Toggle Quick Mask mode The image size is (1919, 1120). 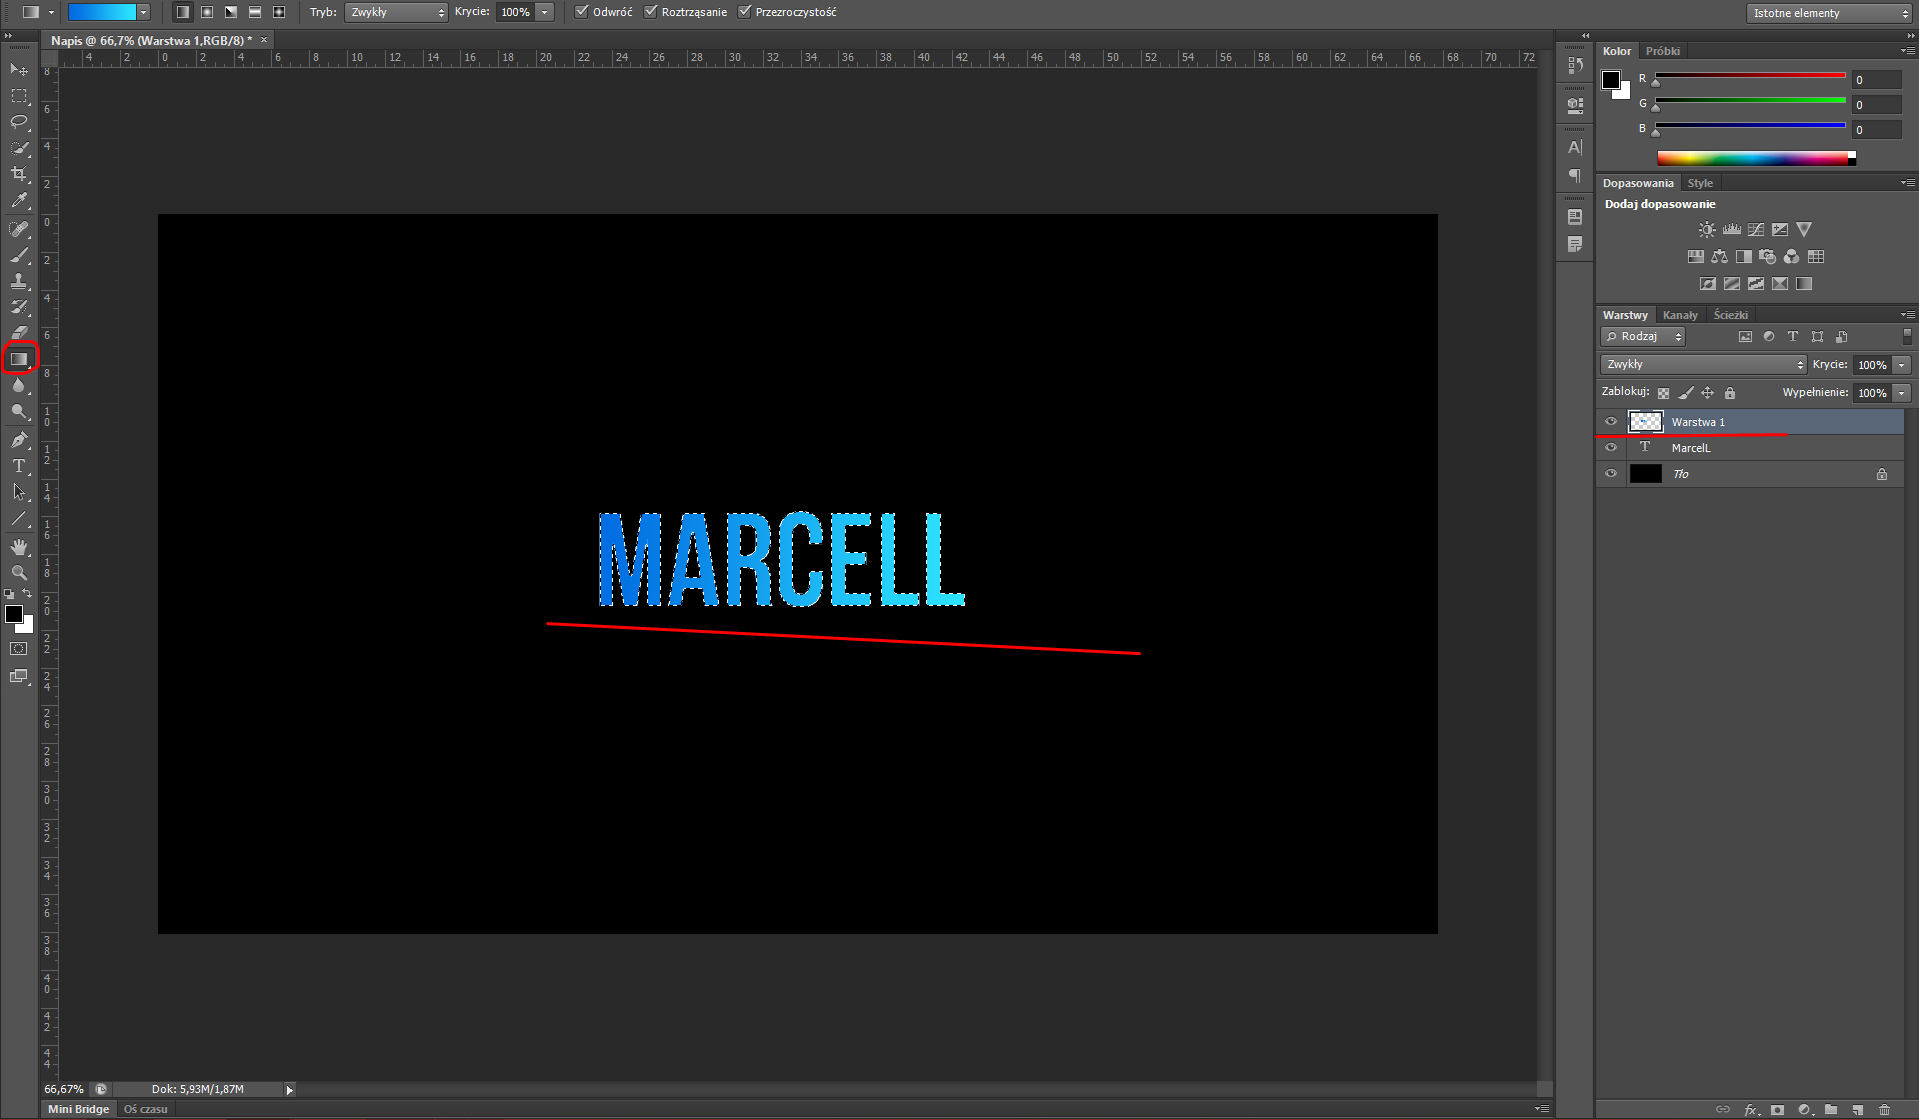tap(19, 649)
